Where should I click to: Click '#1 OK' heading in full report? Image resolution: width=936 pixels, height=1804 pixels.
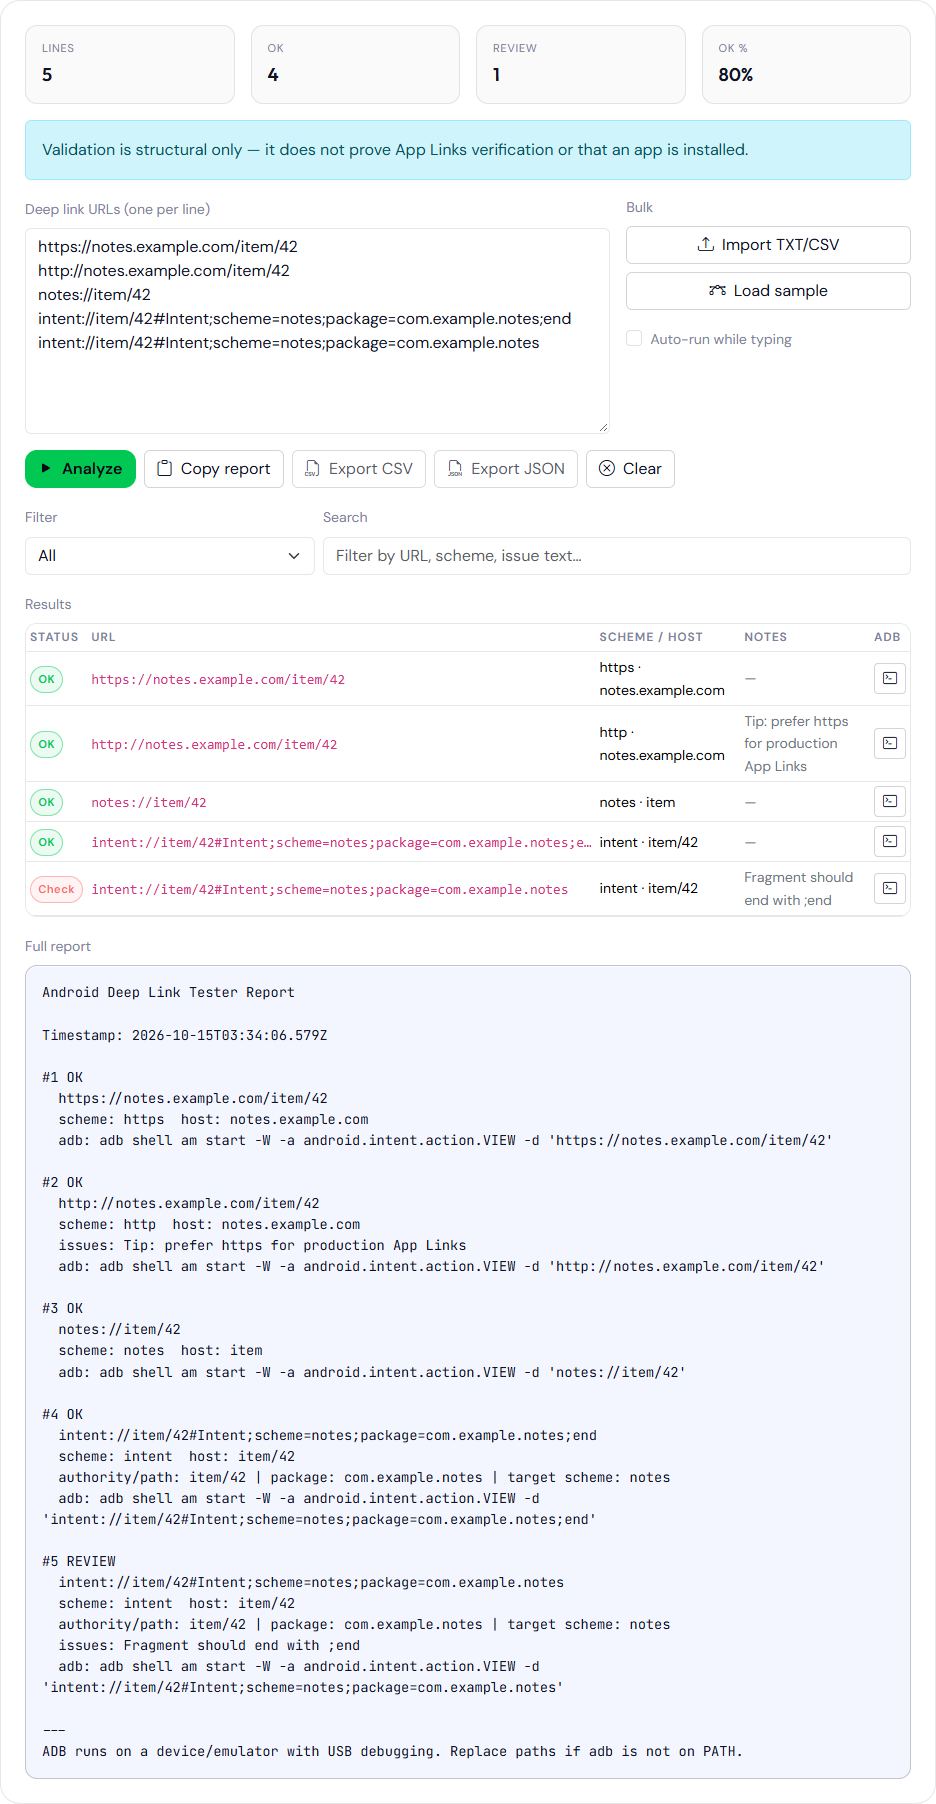[63, 1078]
